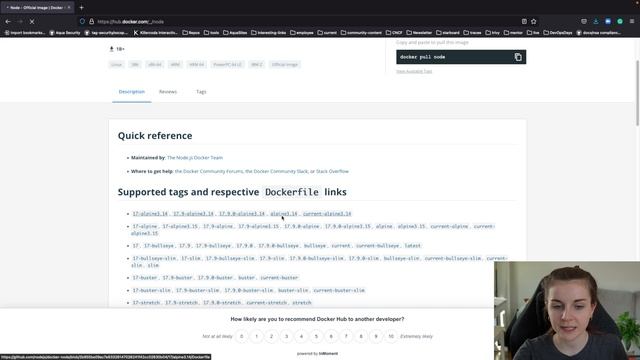The image size is (640, 360).
Task: Expand the Newsletter bookmark folder
Action: (419, 33)
